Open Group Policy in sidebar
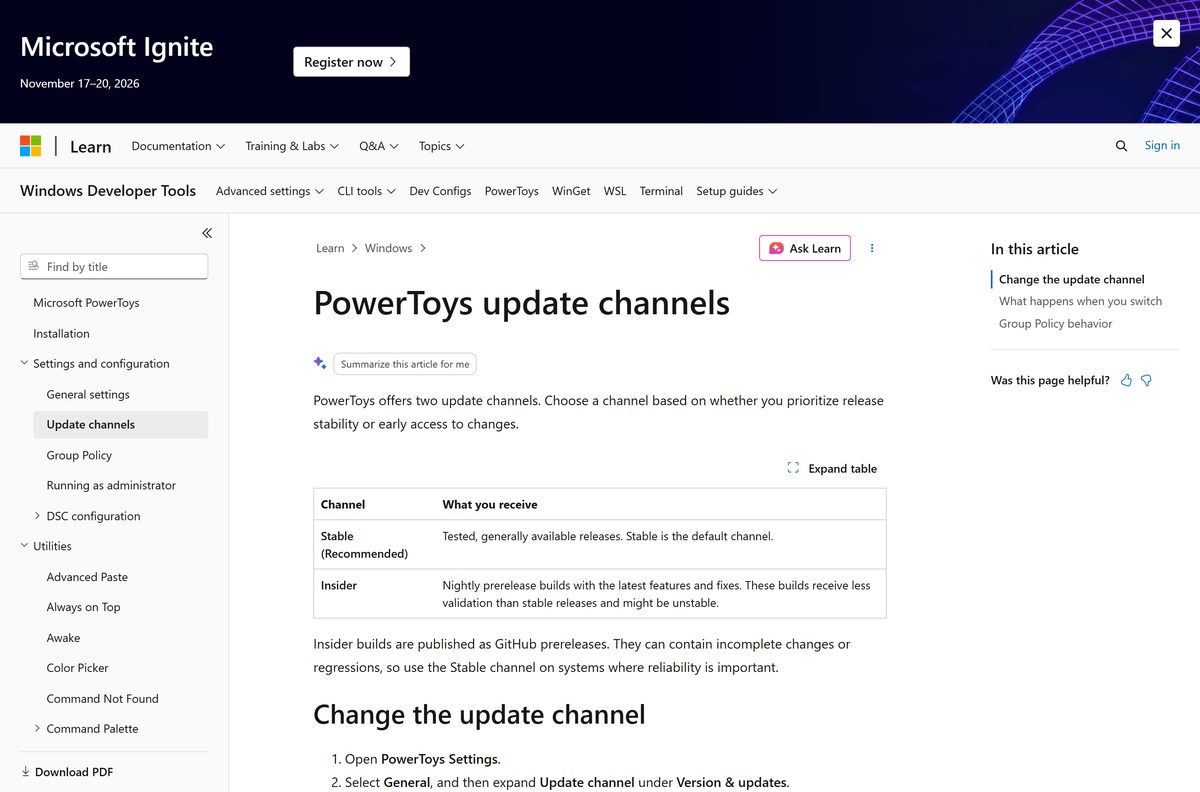 pyautogui.click(x=79, y=455)
